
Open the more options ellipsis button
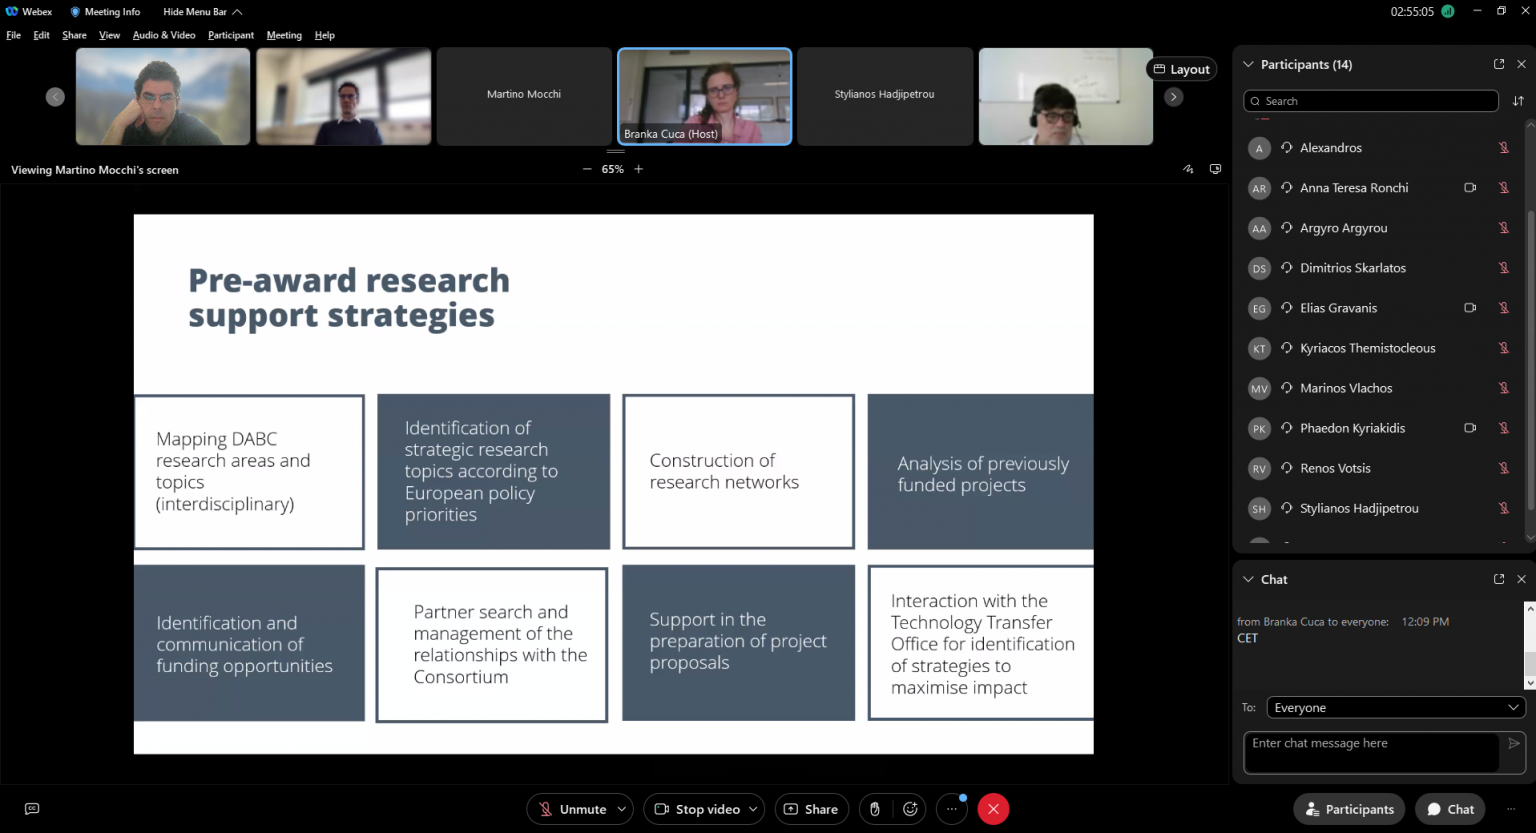tap(951, 809)
